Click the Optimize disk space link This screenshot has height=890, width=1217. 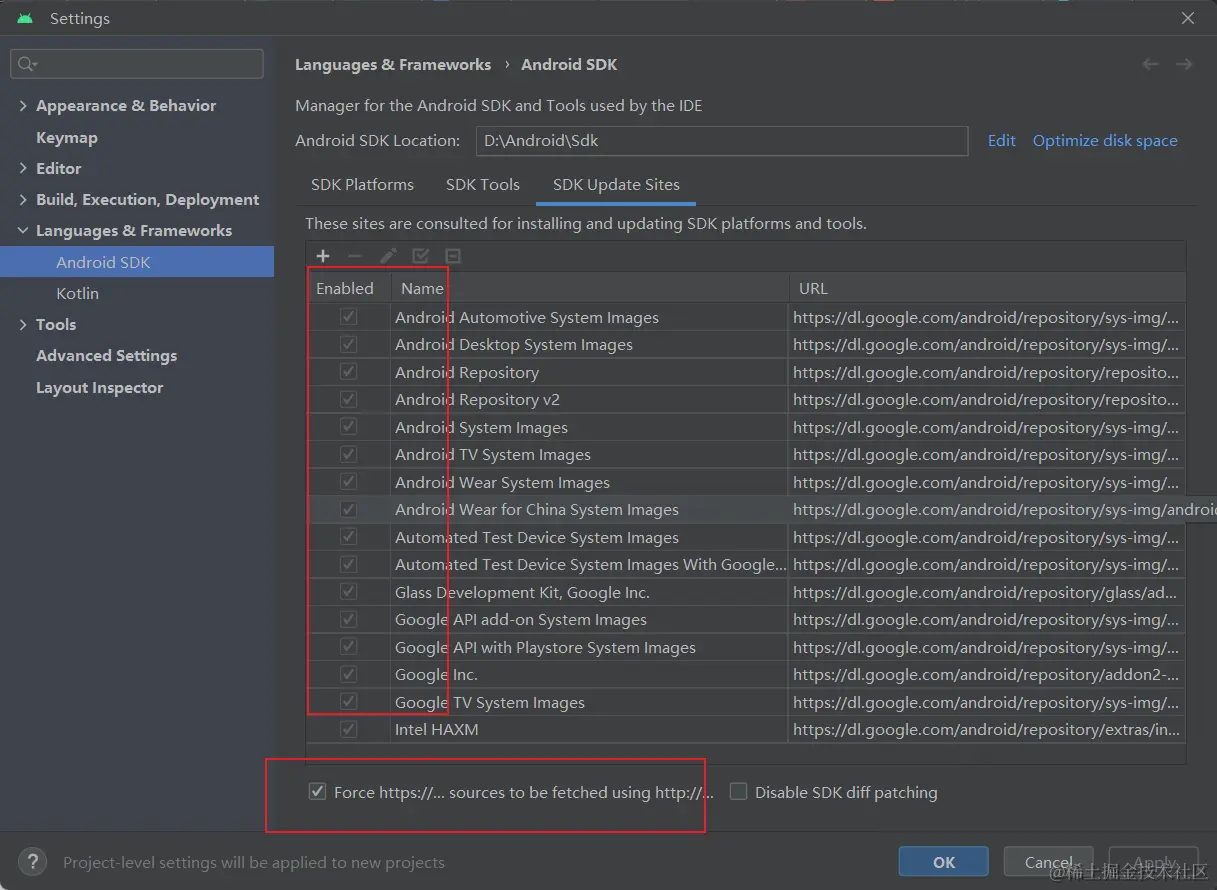[1105, 140]
